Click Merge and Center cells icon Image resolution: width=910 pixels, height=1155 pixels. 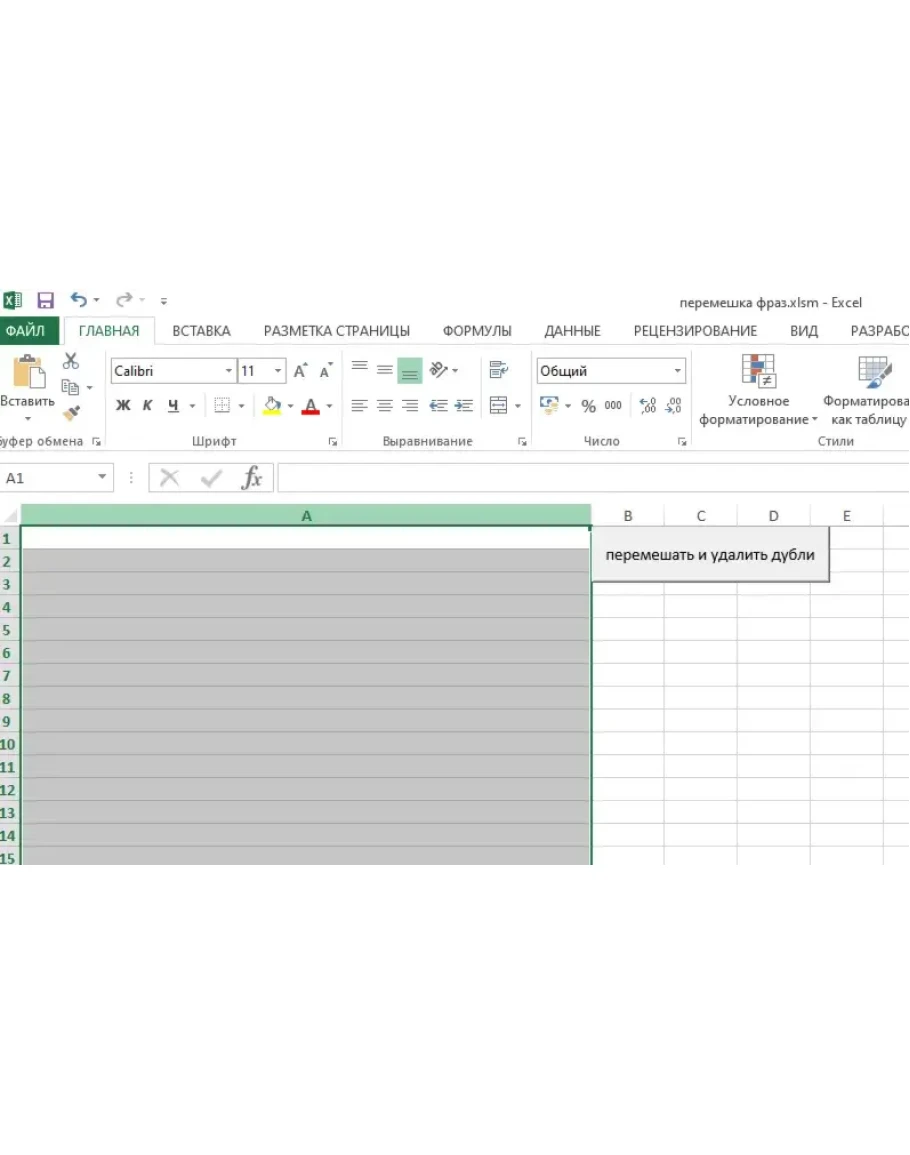(499, 405)
